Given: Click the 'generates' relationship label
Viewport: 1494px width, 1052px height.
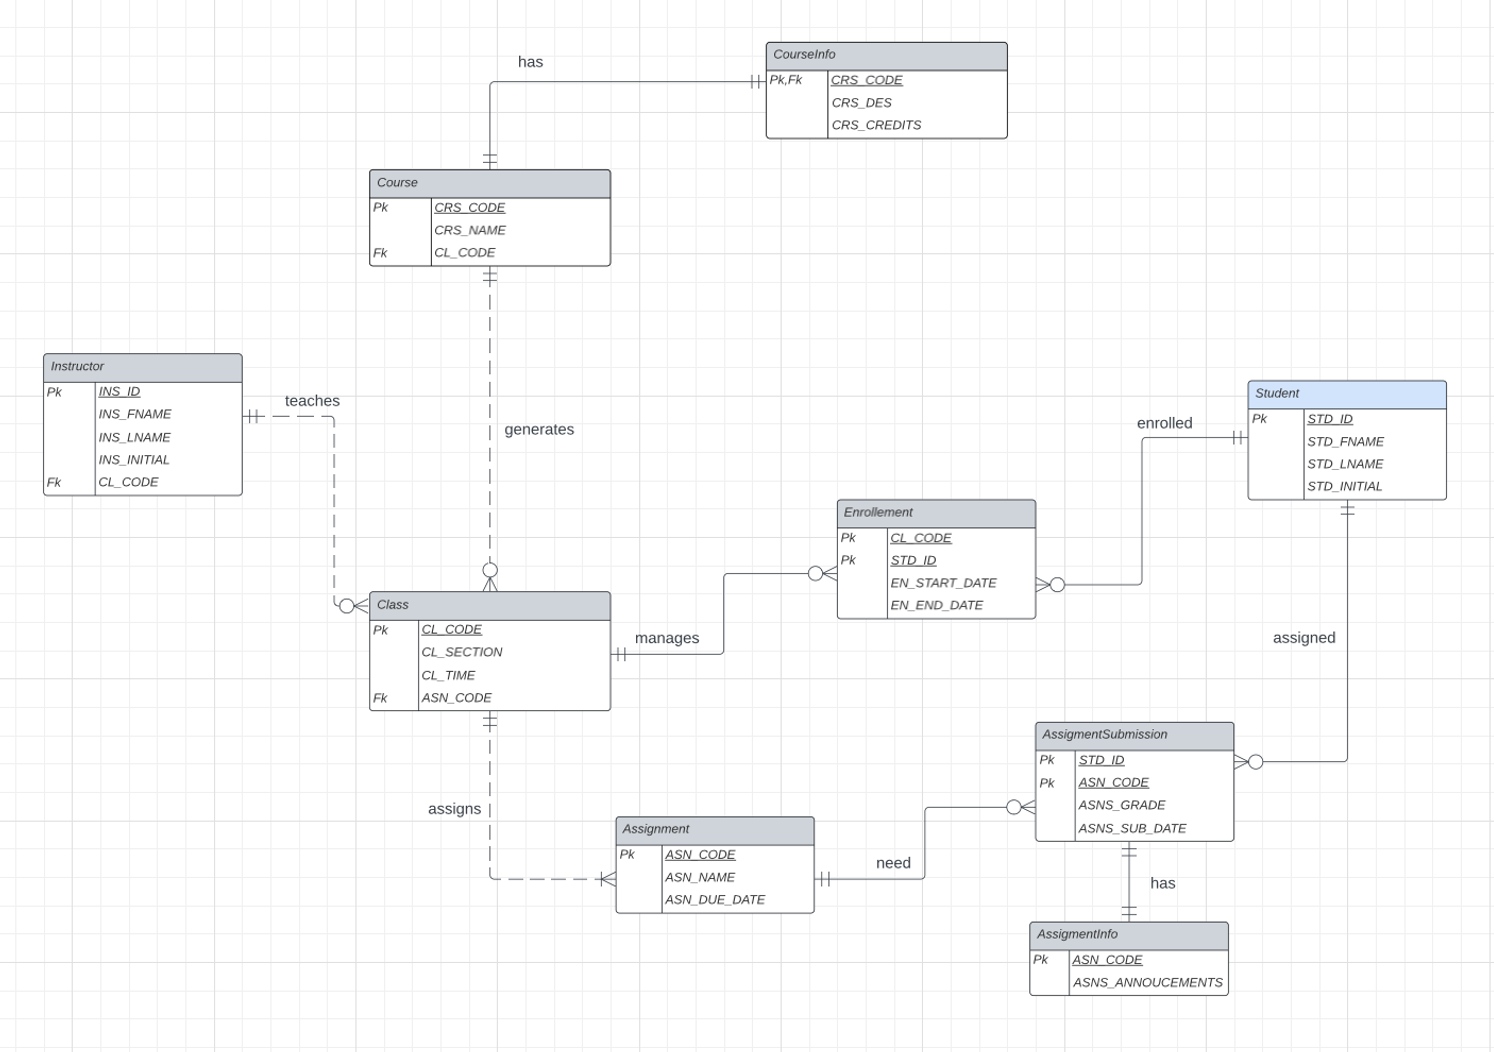Looking at the screenshot, I should [540, 429].
